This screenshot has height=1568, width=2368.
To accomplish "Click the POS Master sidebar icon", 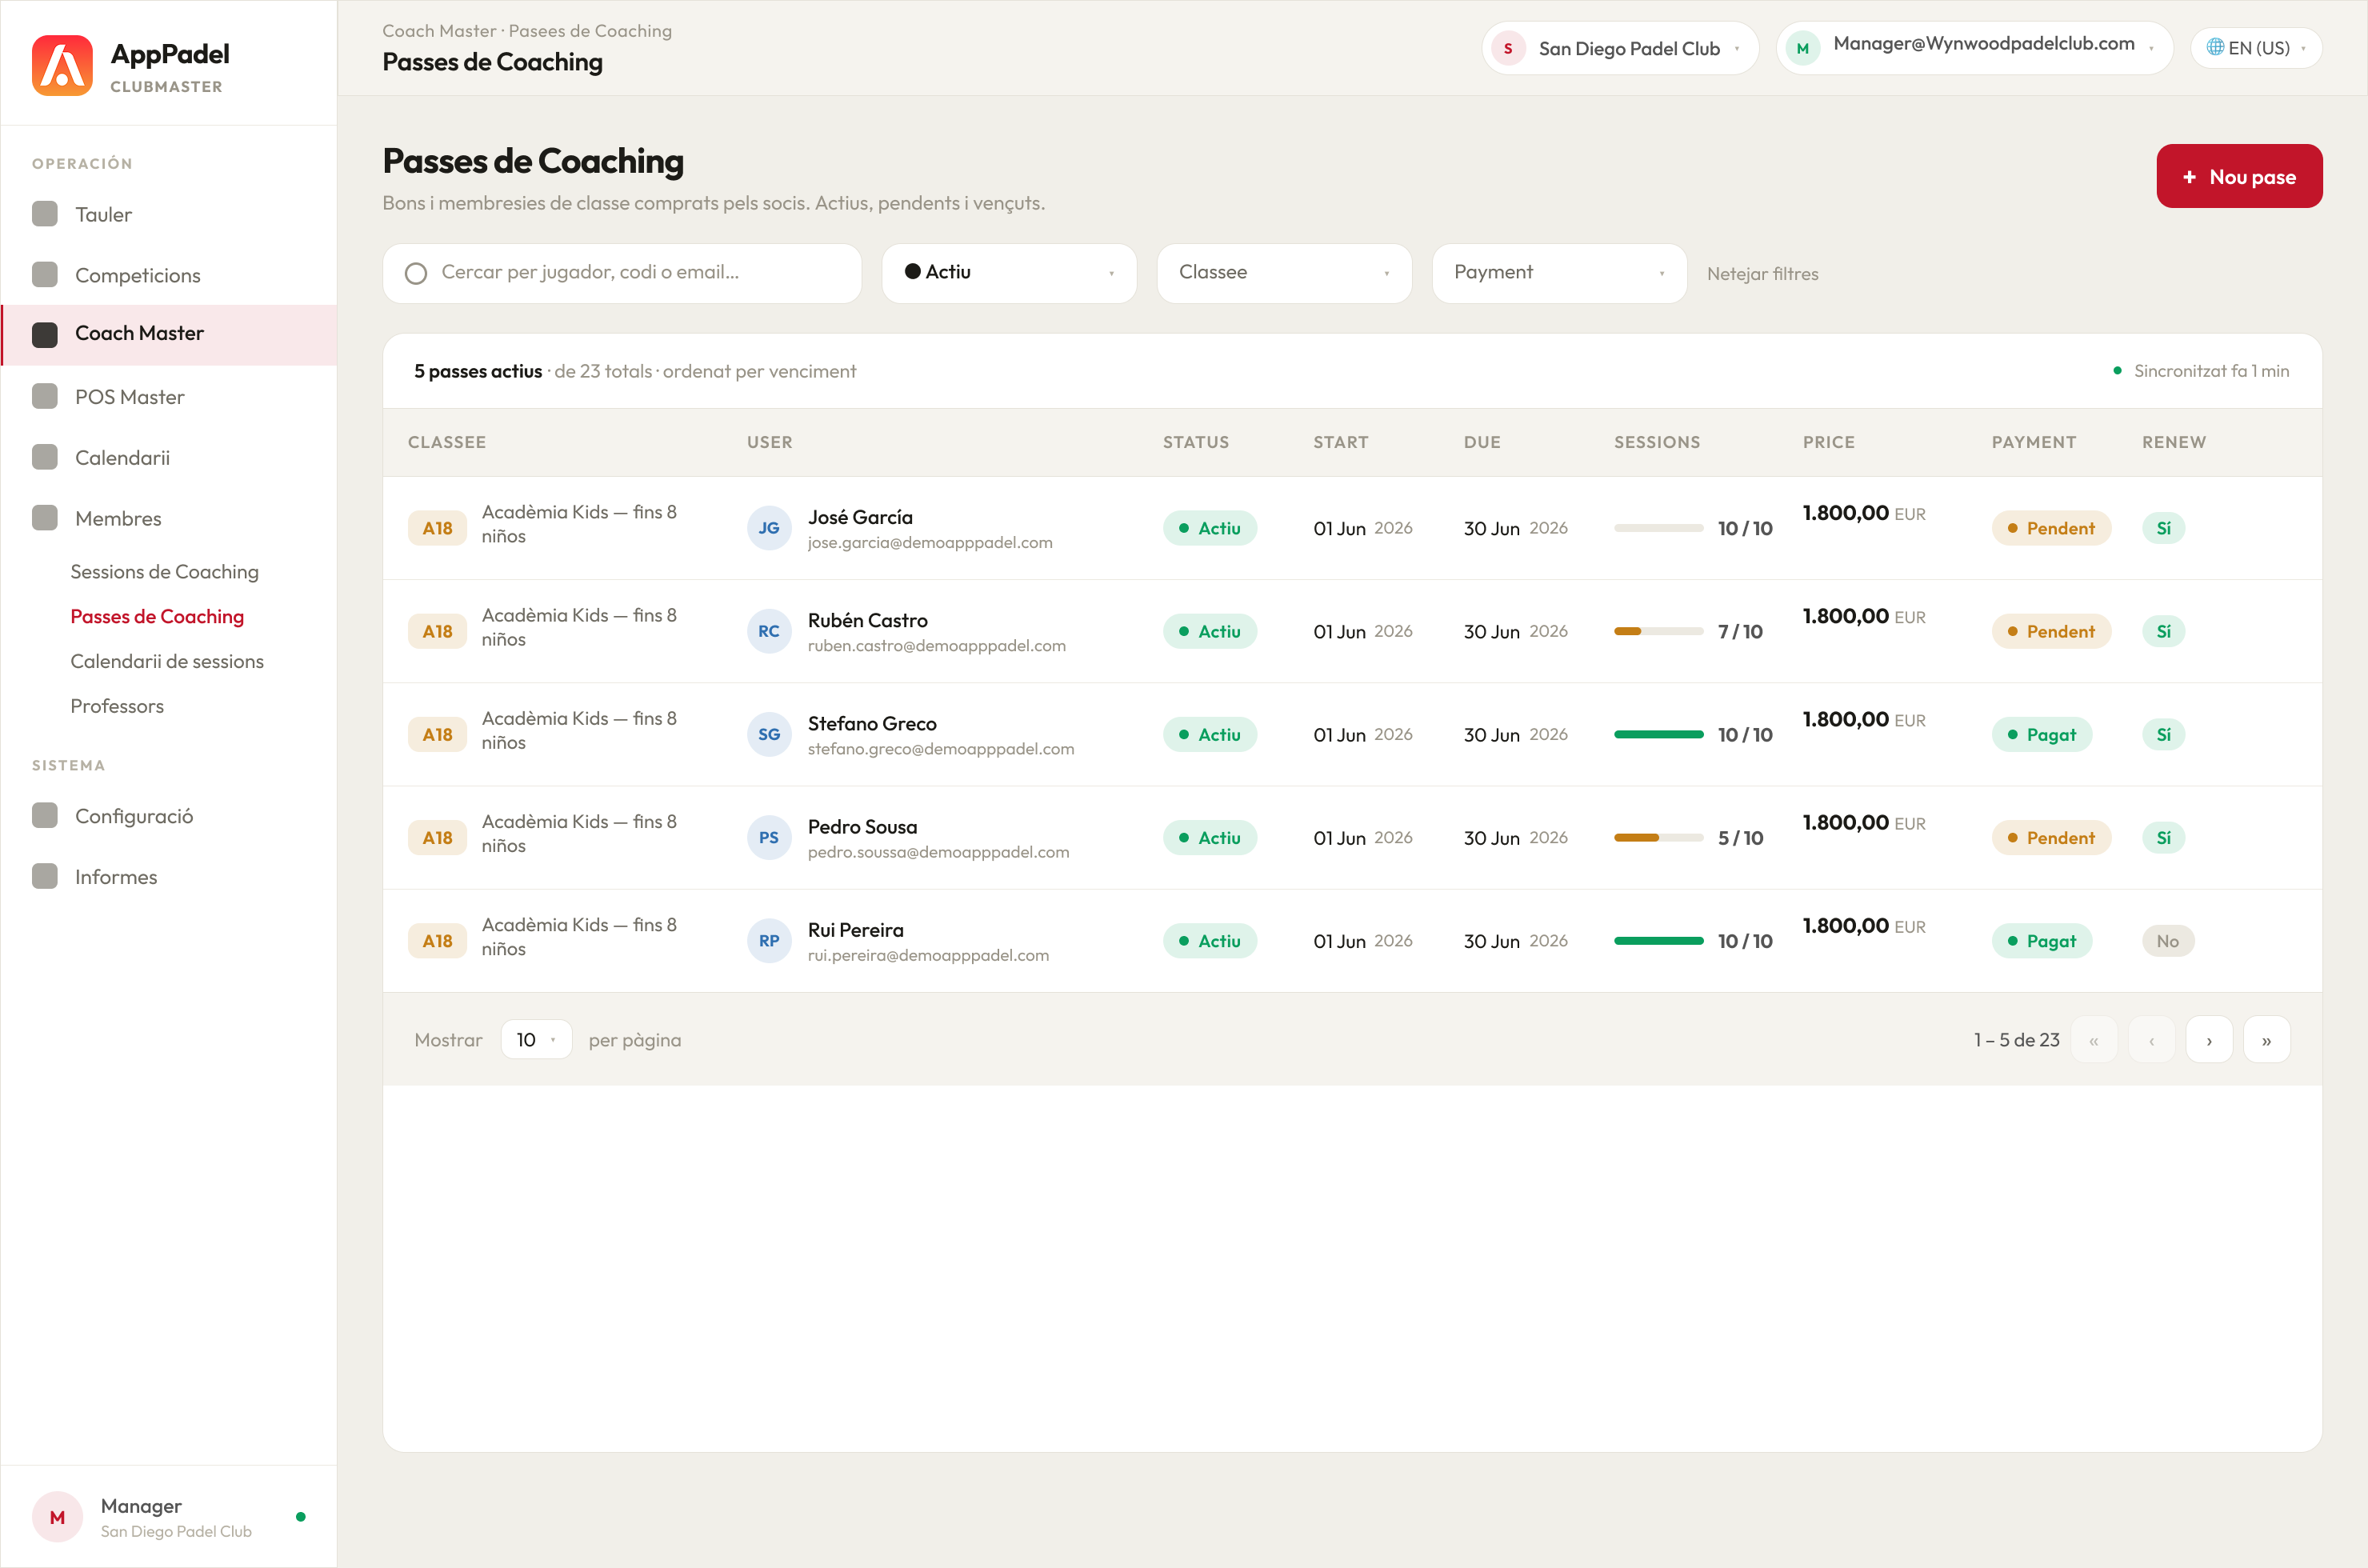I will click(44, 397).
